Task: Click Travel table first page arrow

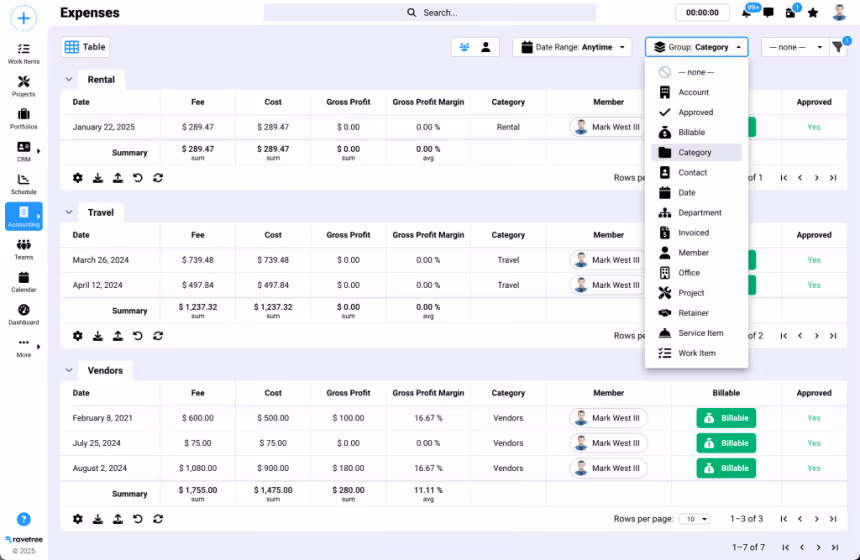Action: (x=784, y=336)
